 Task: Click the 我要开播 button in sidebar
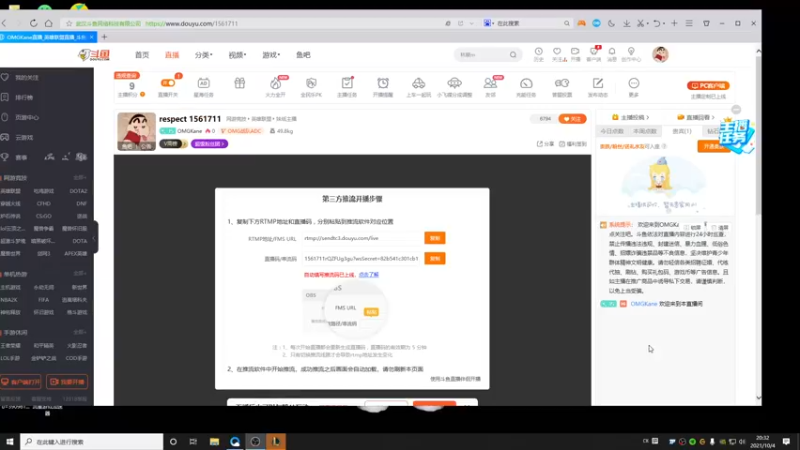[x=67, y=382]
